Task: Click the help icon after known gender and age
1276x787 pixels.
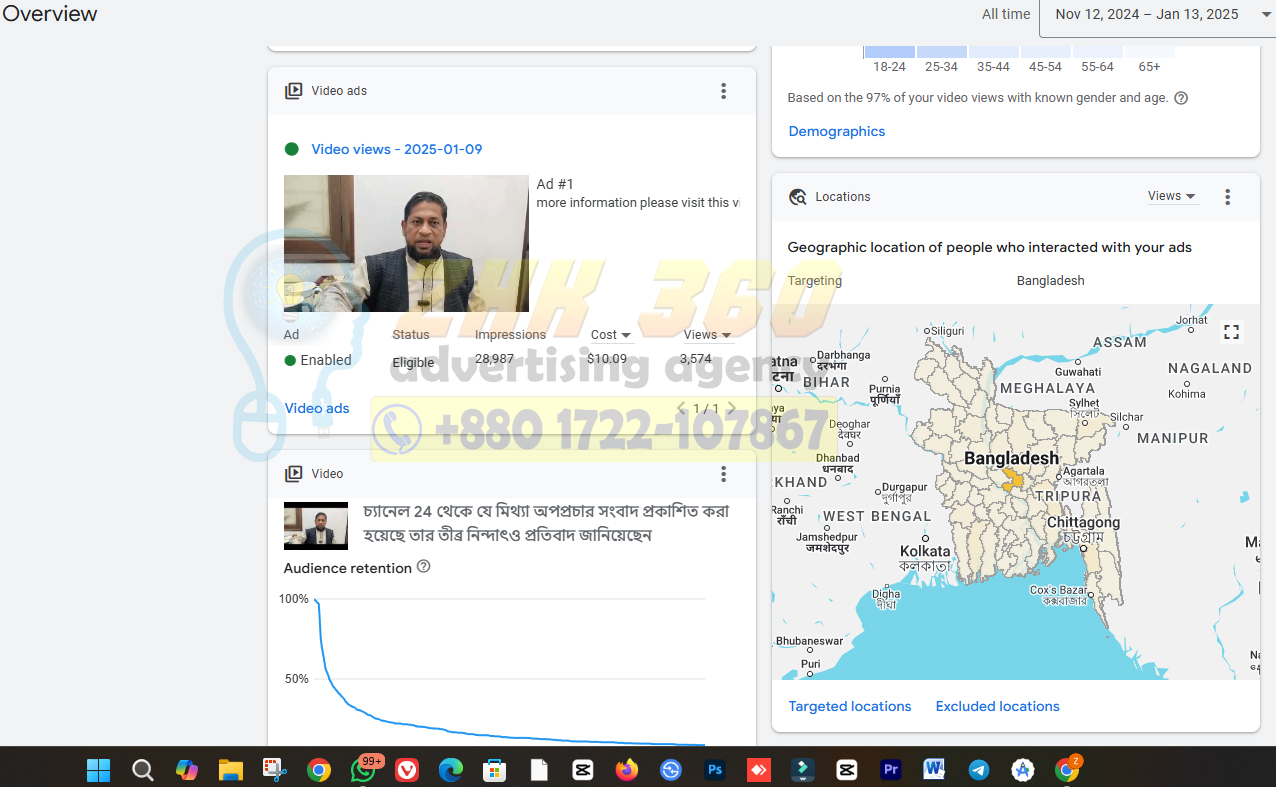Action: (x=1181, y=98)
